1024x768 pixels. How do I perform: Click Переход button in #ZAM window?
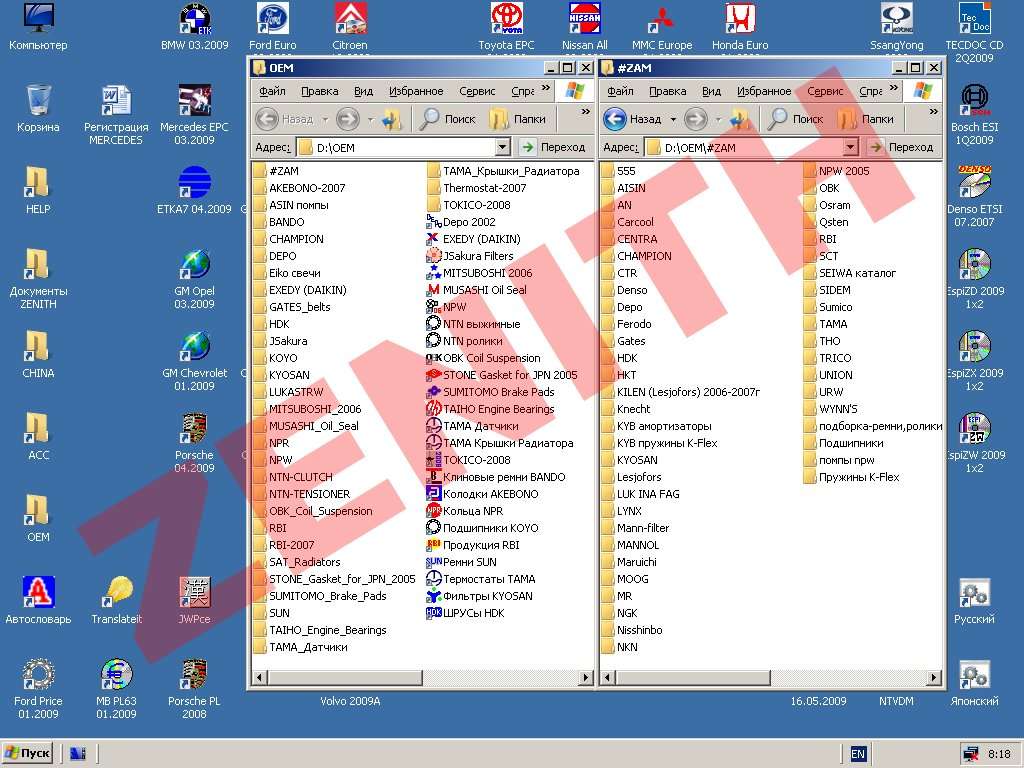click(x=902, y=147)
